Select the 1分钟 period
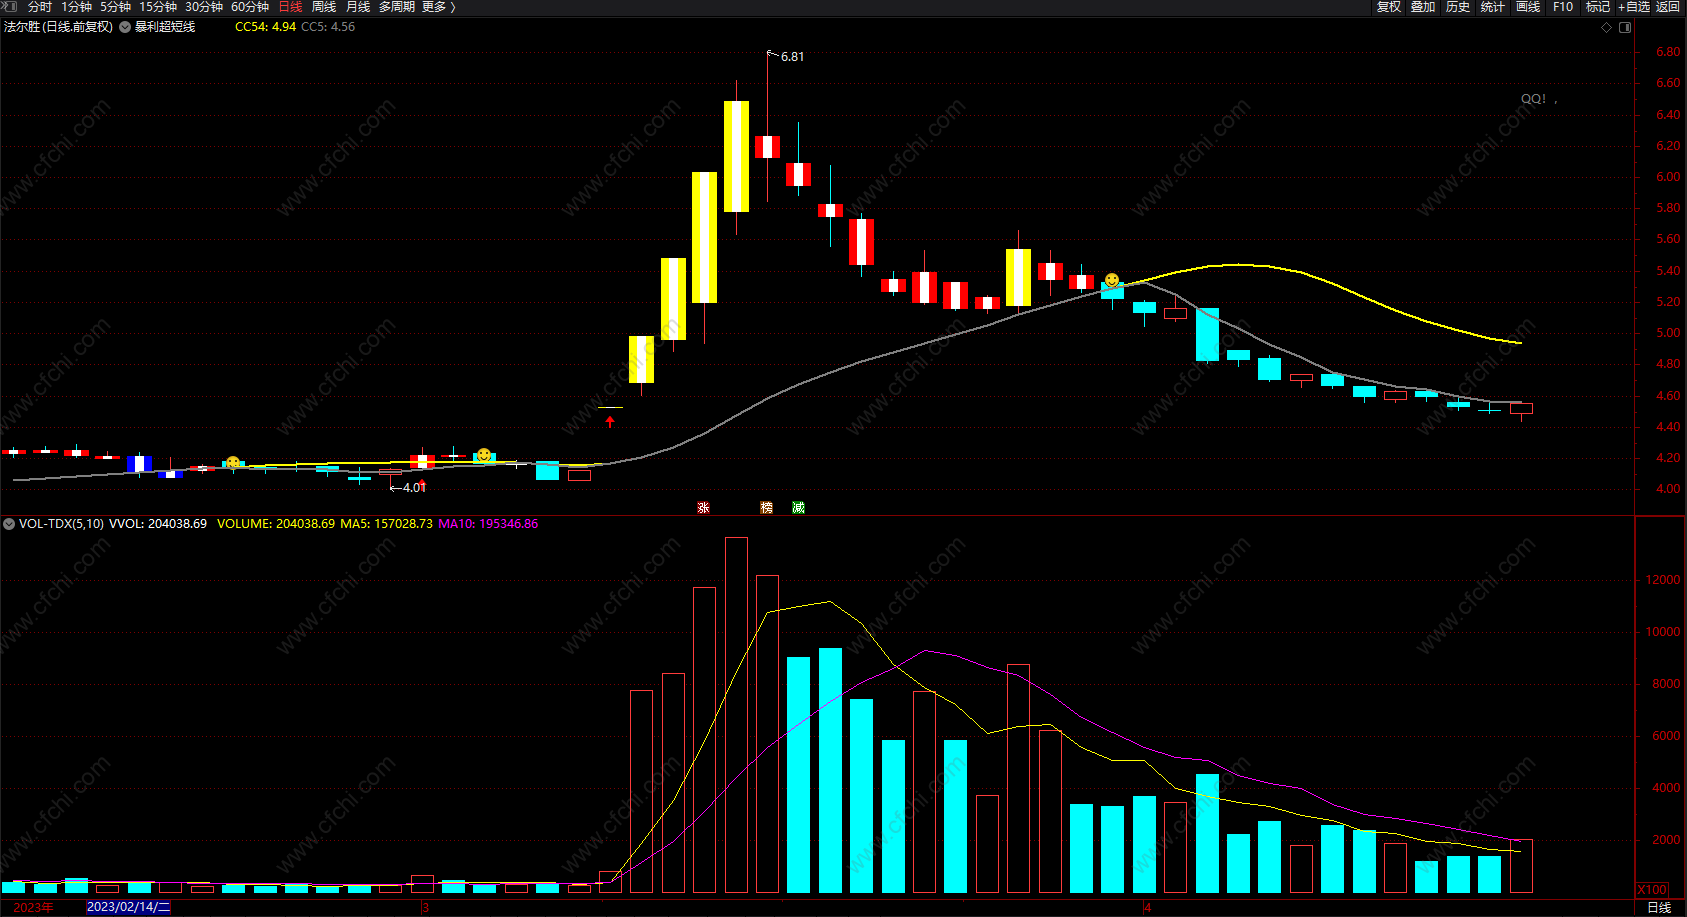The width and height of the screenshot is (1687, 917). [x=76, y=7]
